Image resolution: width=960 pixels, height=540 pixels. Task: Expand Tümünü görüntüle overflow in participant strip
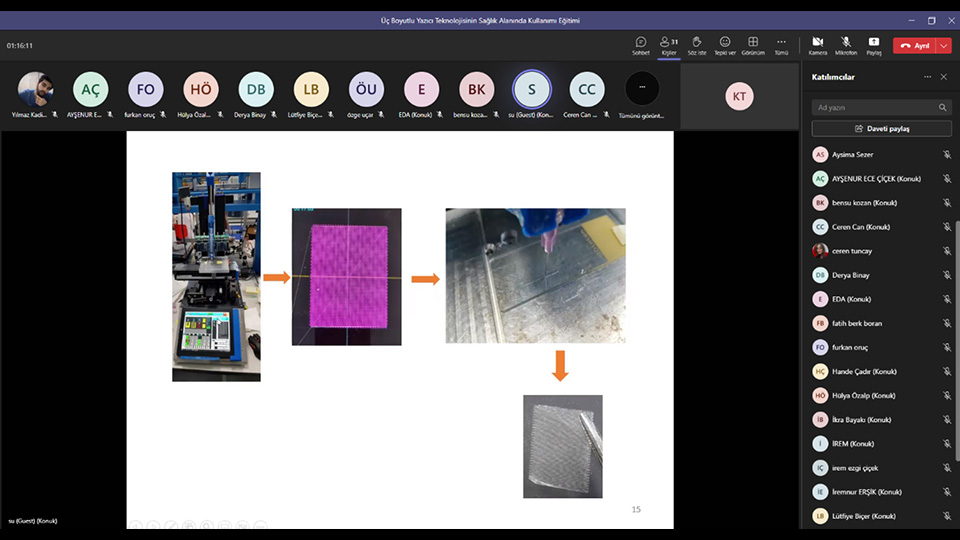[x=642, y=89]
